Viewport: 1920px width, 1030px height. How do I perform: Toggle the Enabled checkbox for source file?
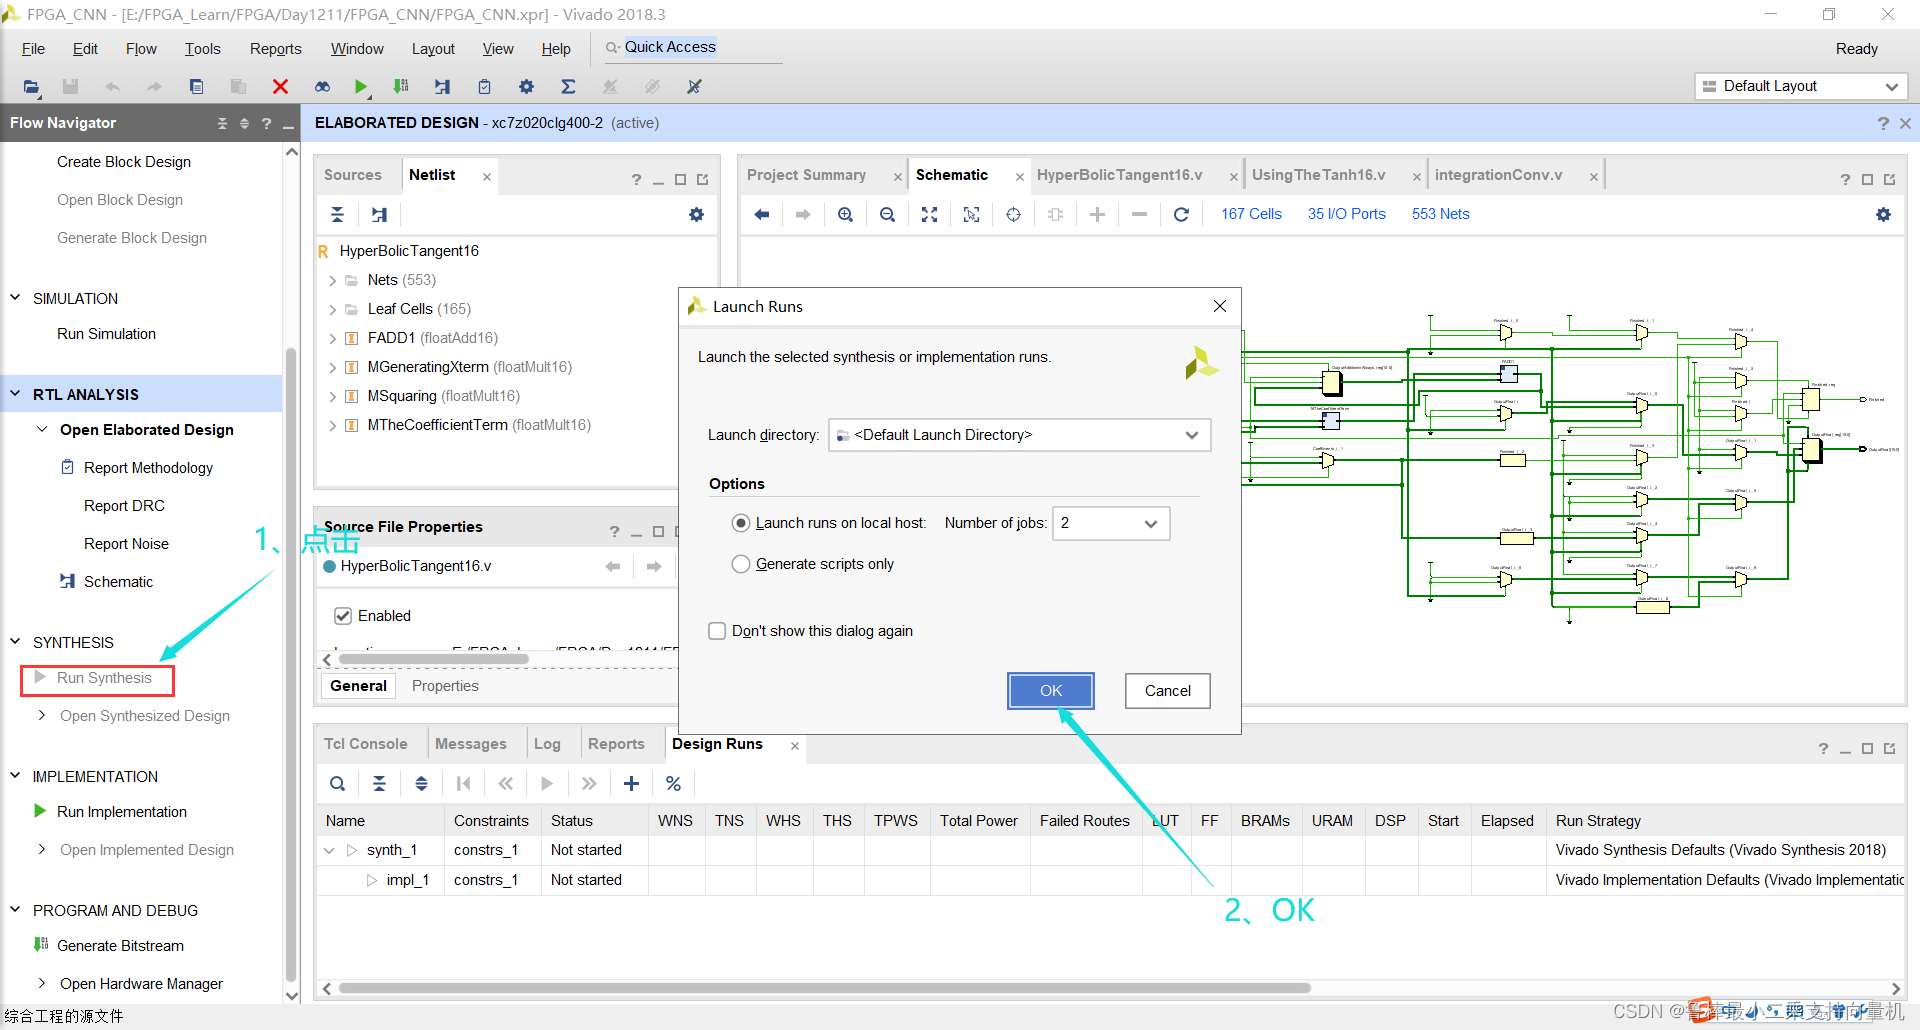343,616
